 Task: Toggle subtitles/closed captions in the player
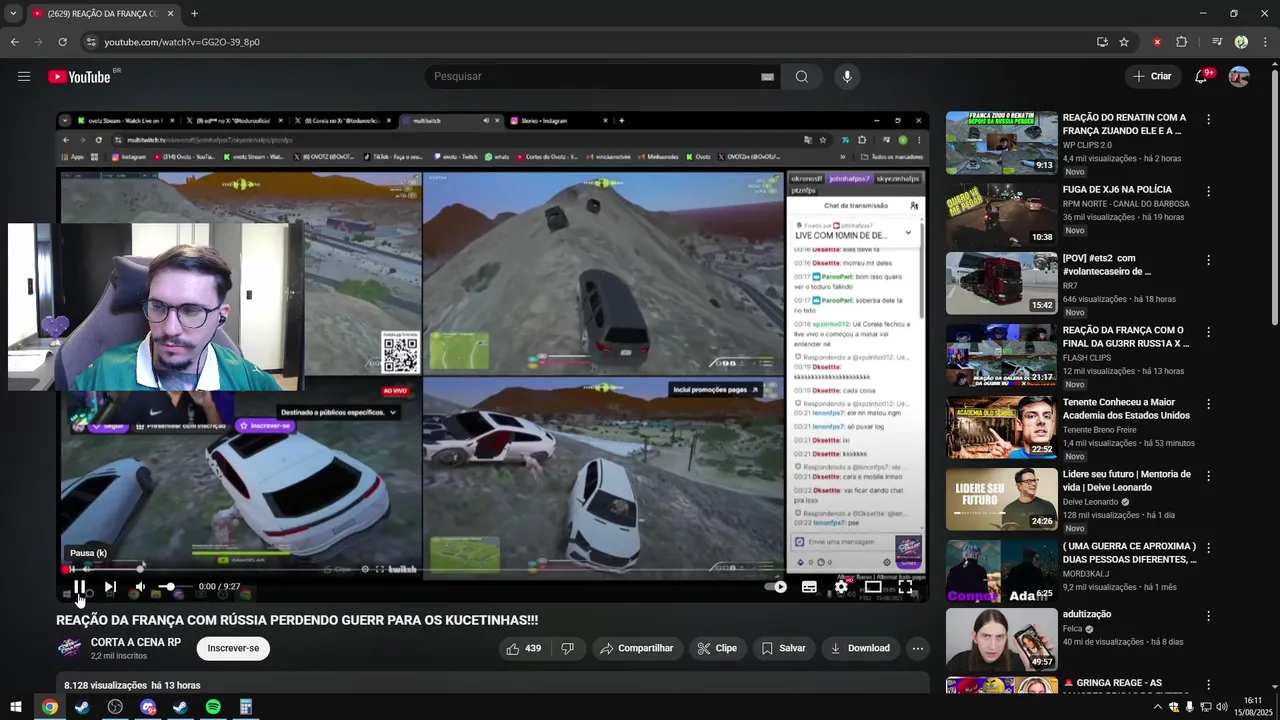pyautogui.click(x=809, y=587)
